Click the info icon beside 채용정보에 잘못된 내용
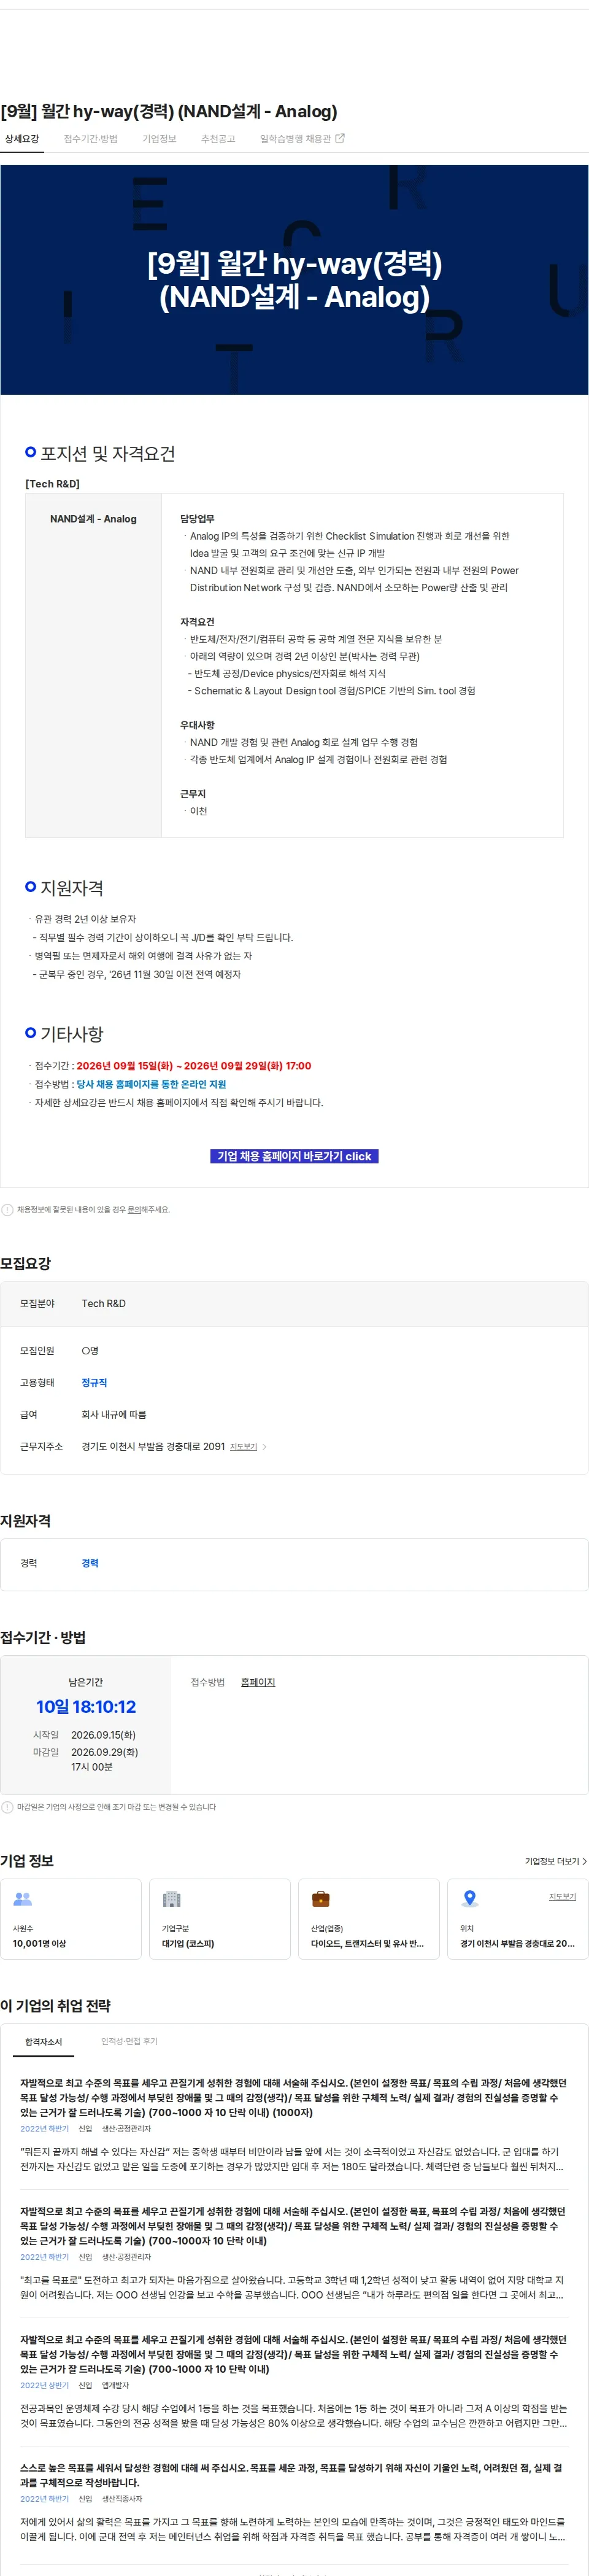Image resolution: width=589 pixels, height=2576 pixels. 7,1209
